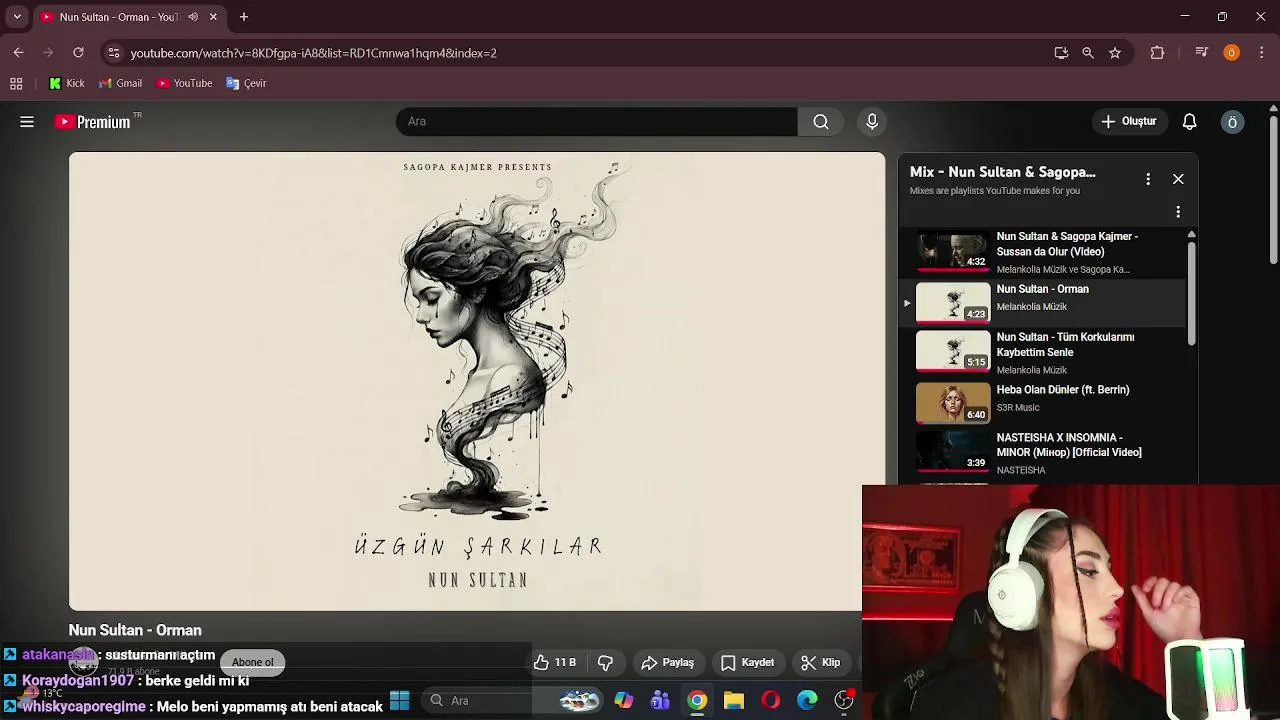Open Chrome profile orange avatar
1280x720 pixels.
pyautogui.click(x=1232, y=53)
